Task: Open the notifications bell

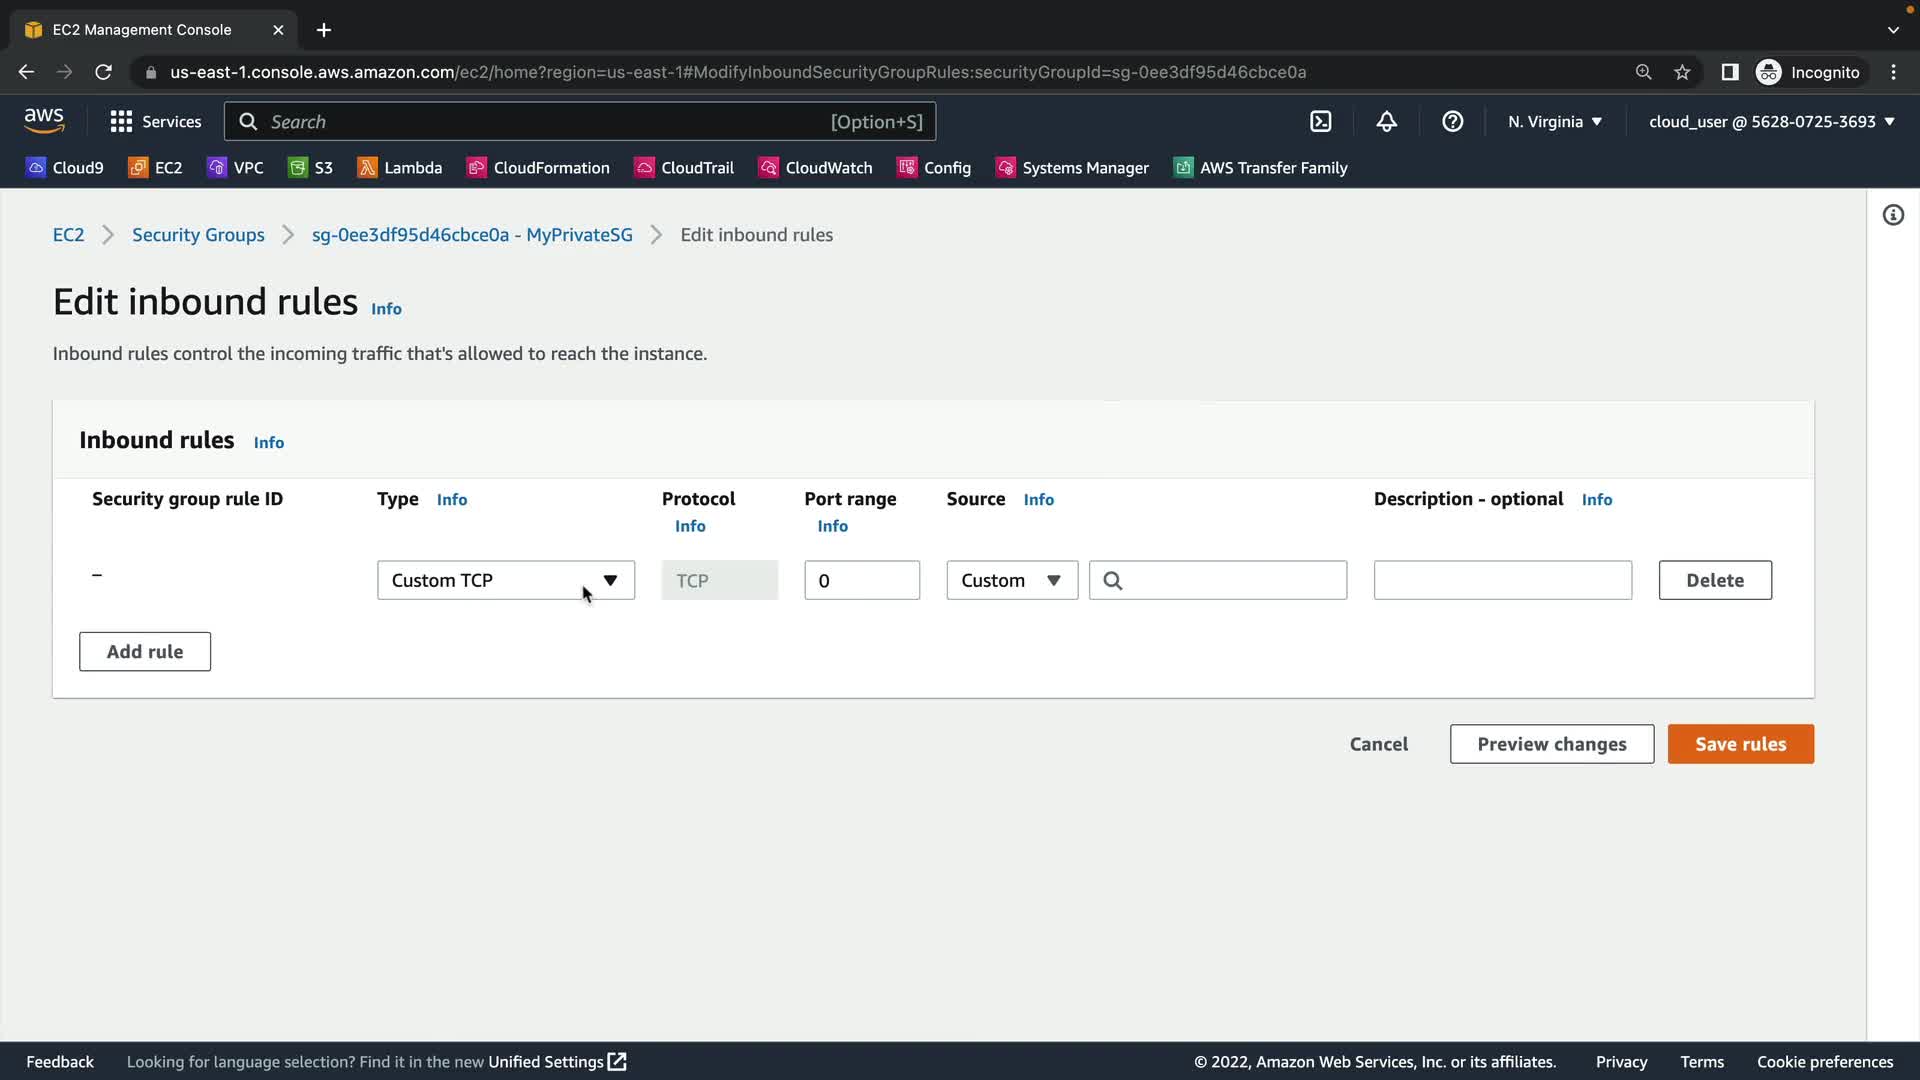Action: click(x=1386, y=122)
